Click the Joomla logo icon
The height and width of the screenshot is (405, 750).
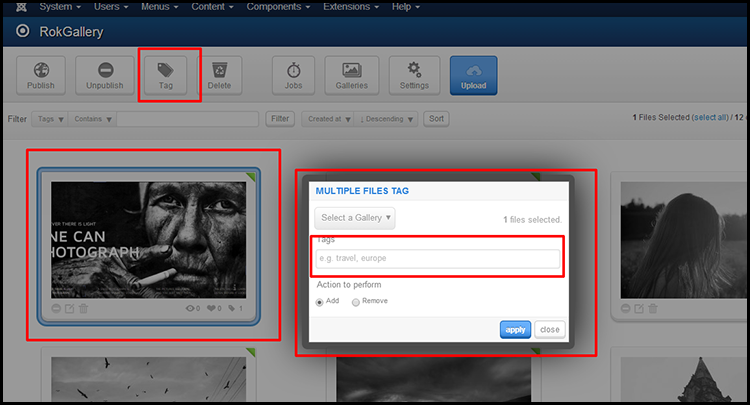[22, 7]
